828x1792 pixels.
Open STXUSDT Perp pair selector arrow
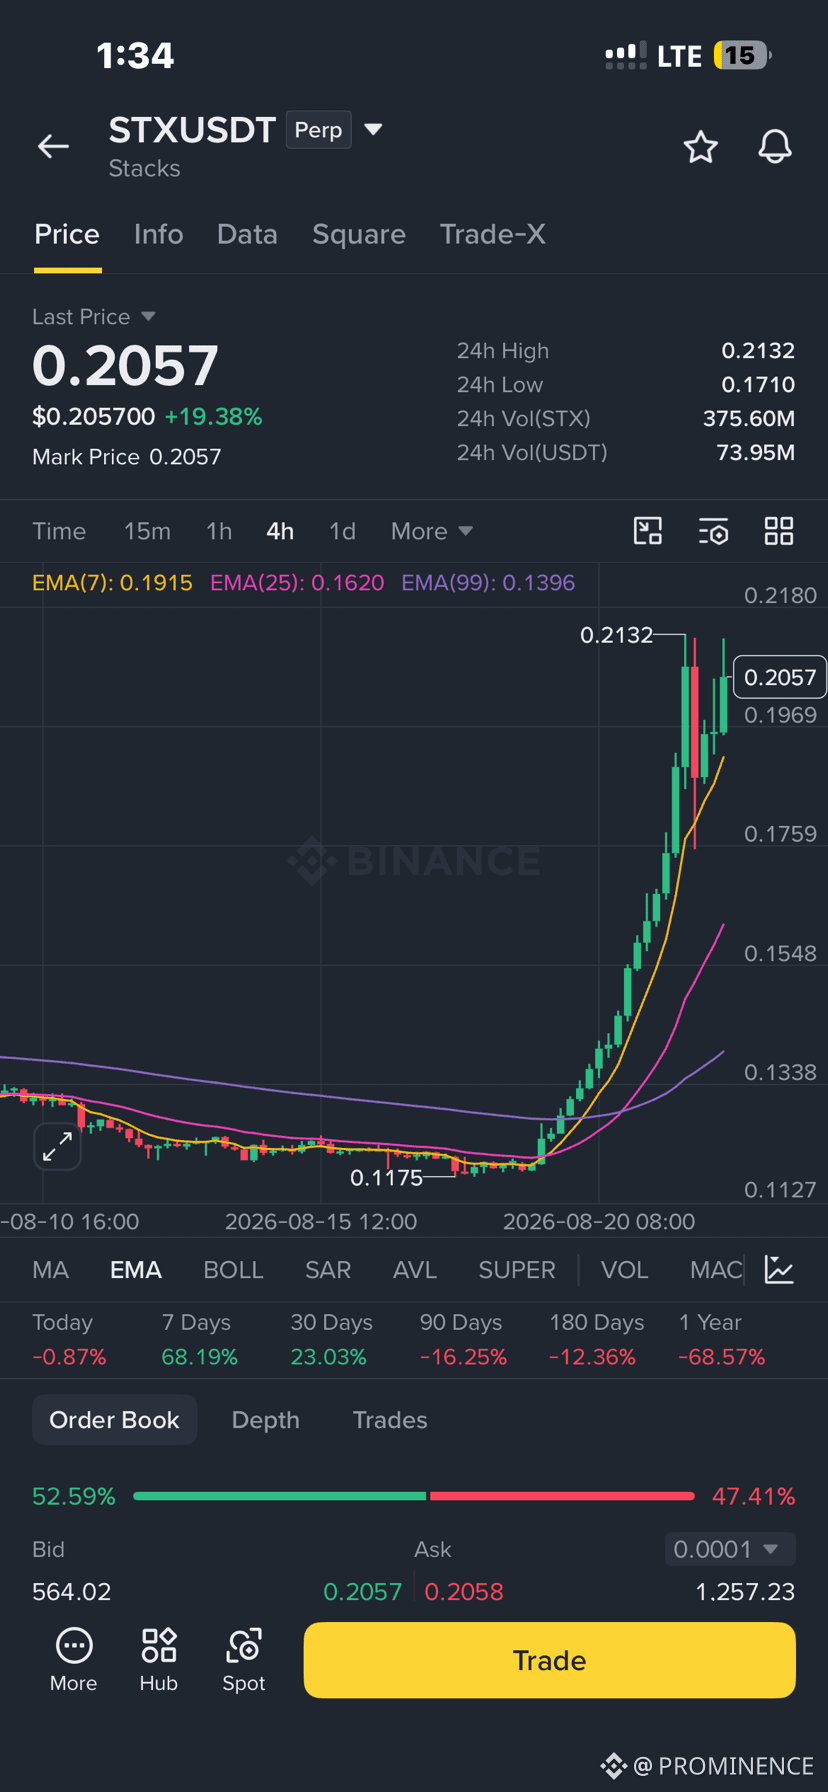click(x=373, y=129)
